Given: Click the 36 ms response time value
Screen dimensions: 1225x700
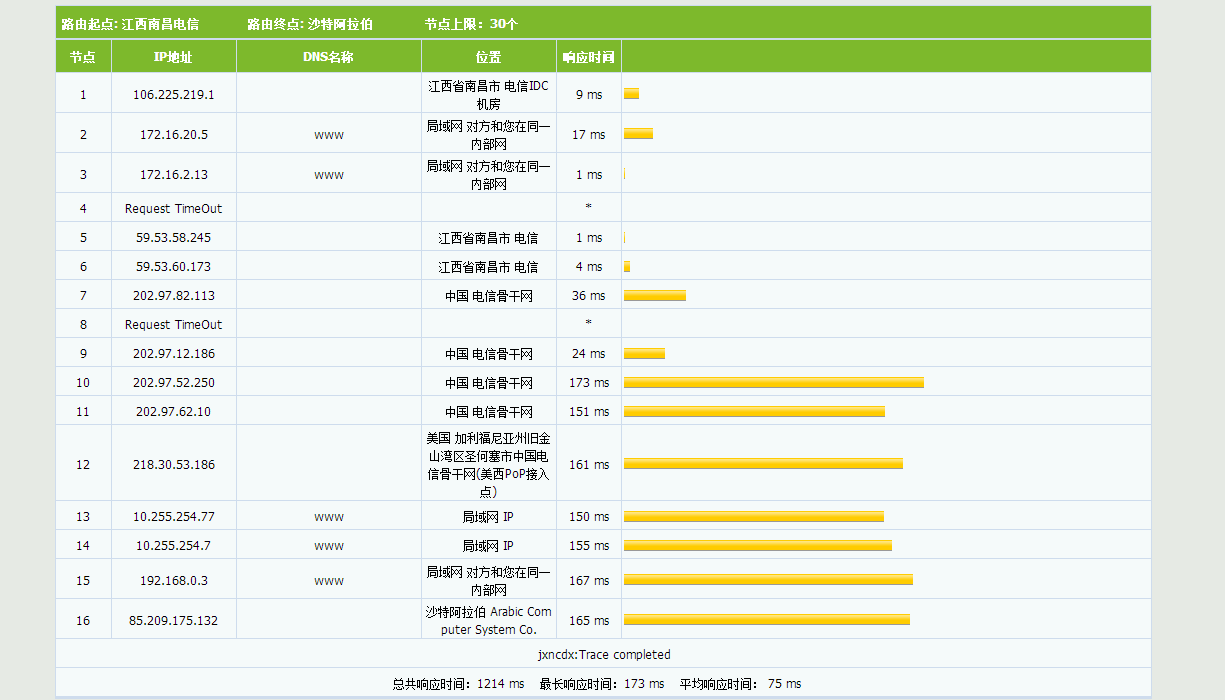Looking at the screenshot, I should (588, 296).
